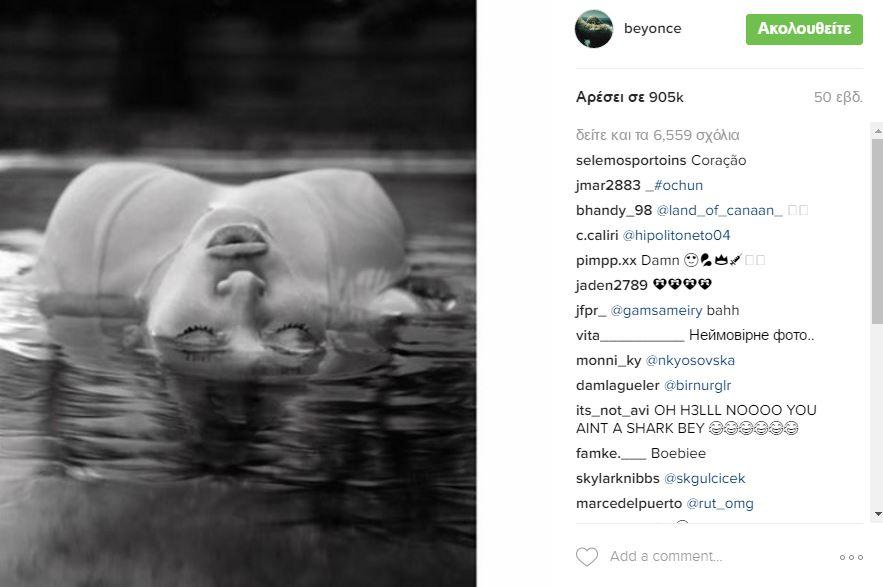Open the beyonce username link

coord(652,28)
